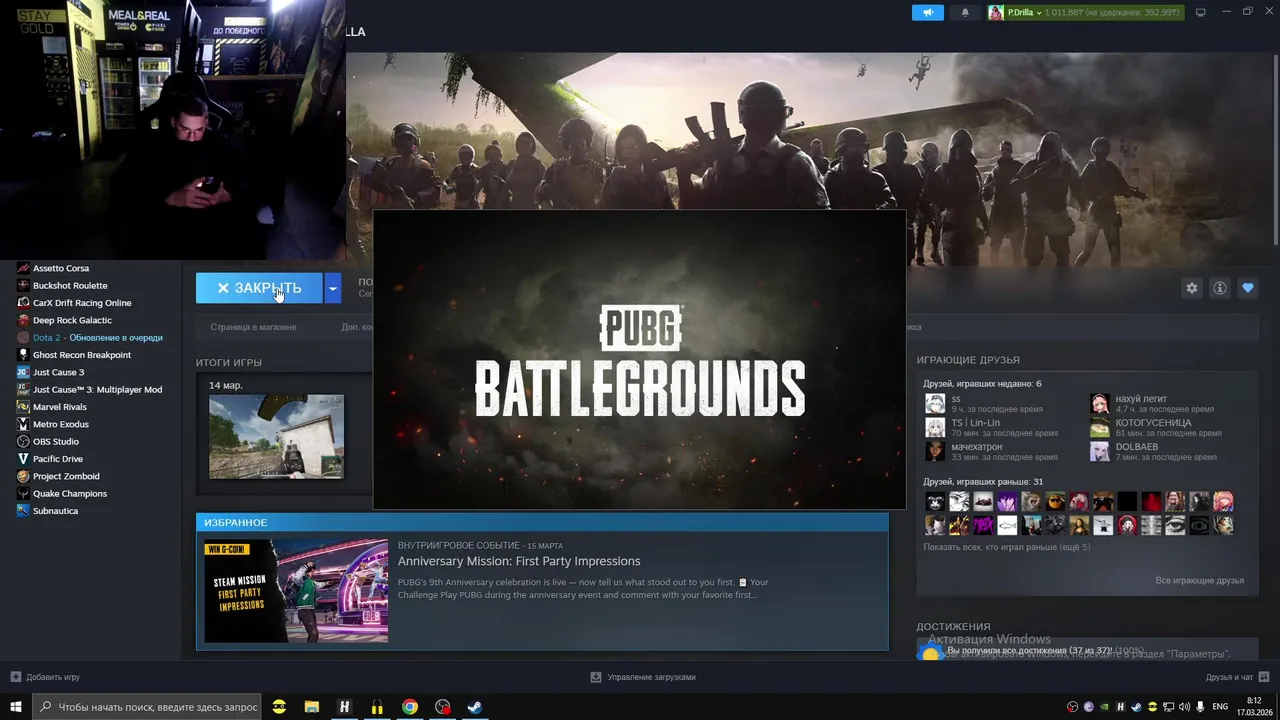This screenshot has width=1280, height=720.
Task: Click the Metro Exodus game icon
Action: tap(24, 424)
